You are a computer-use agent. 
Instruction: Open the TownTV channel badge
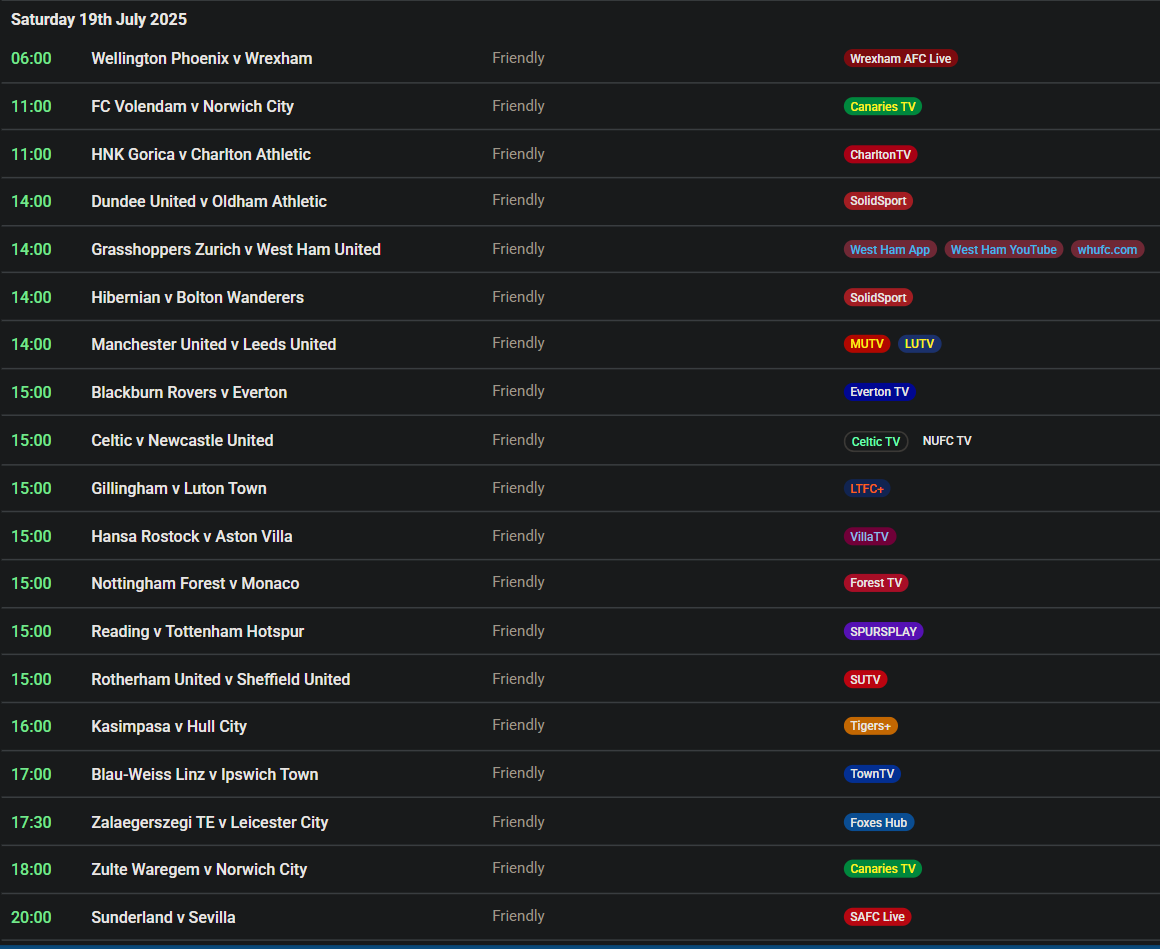[872, 774]
